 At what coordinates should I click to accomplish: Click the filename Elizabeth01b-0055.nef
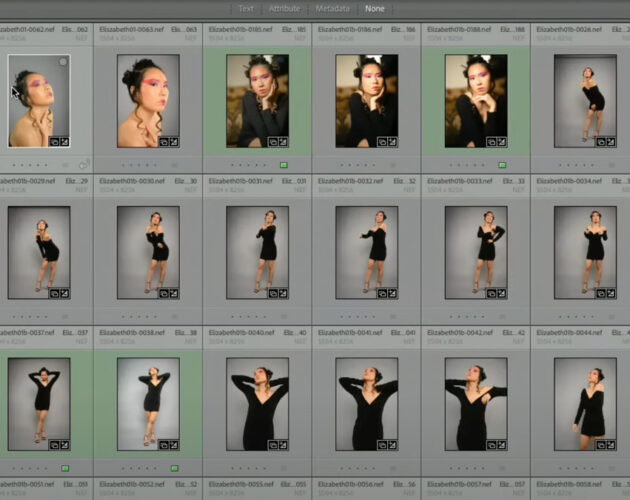point(241,484)
